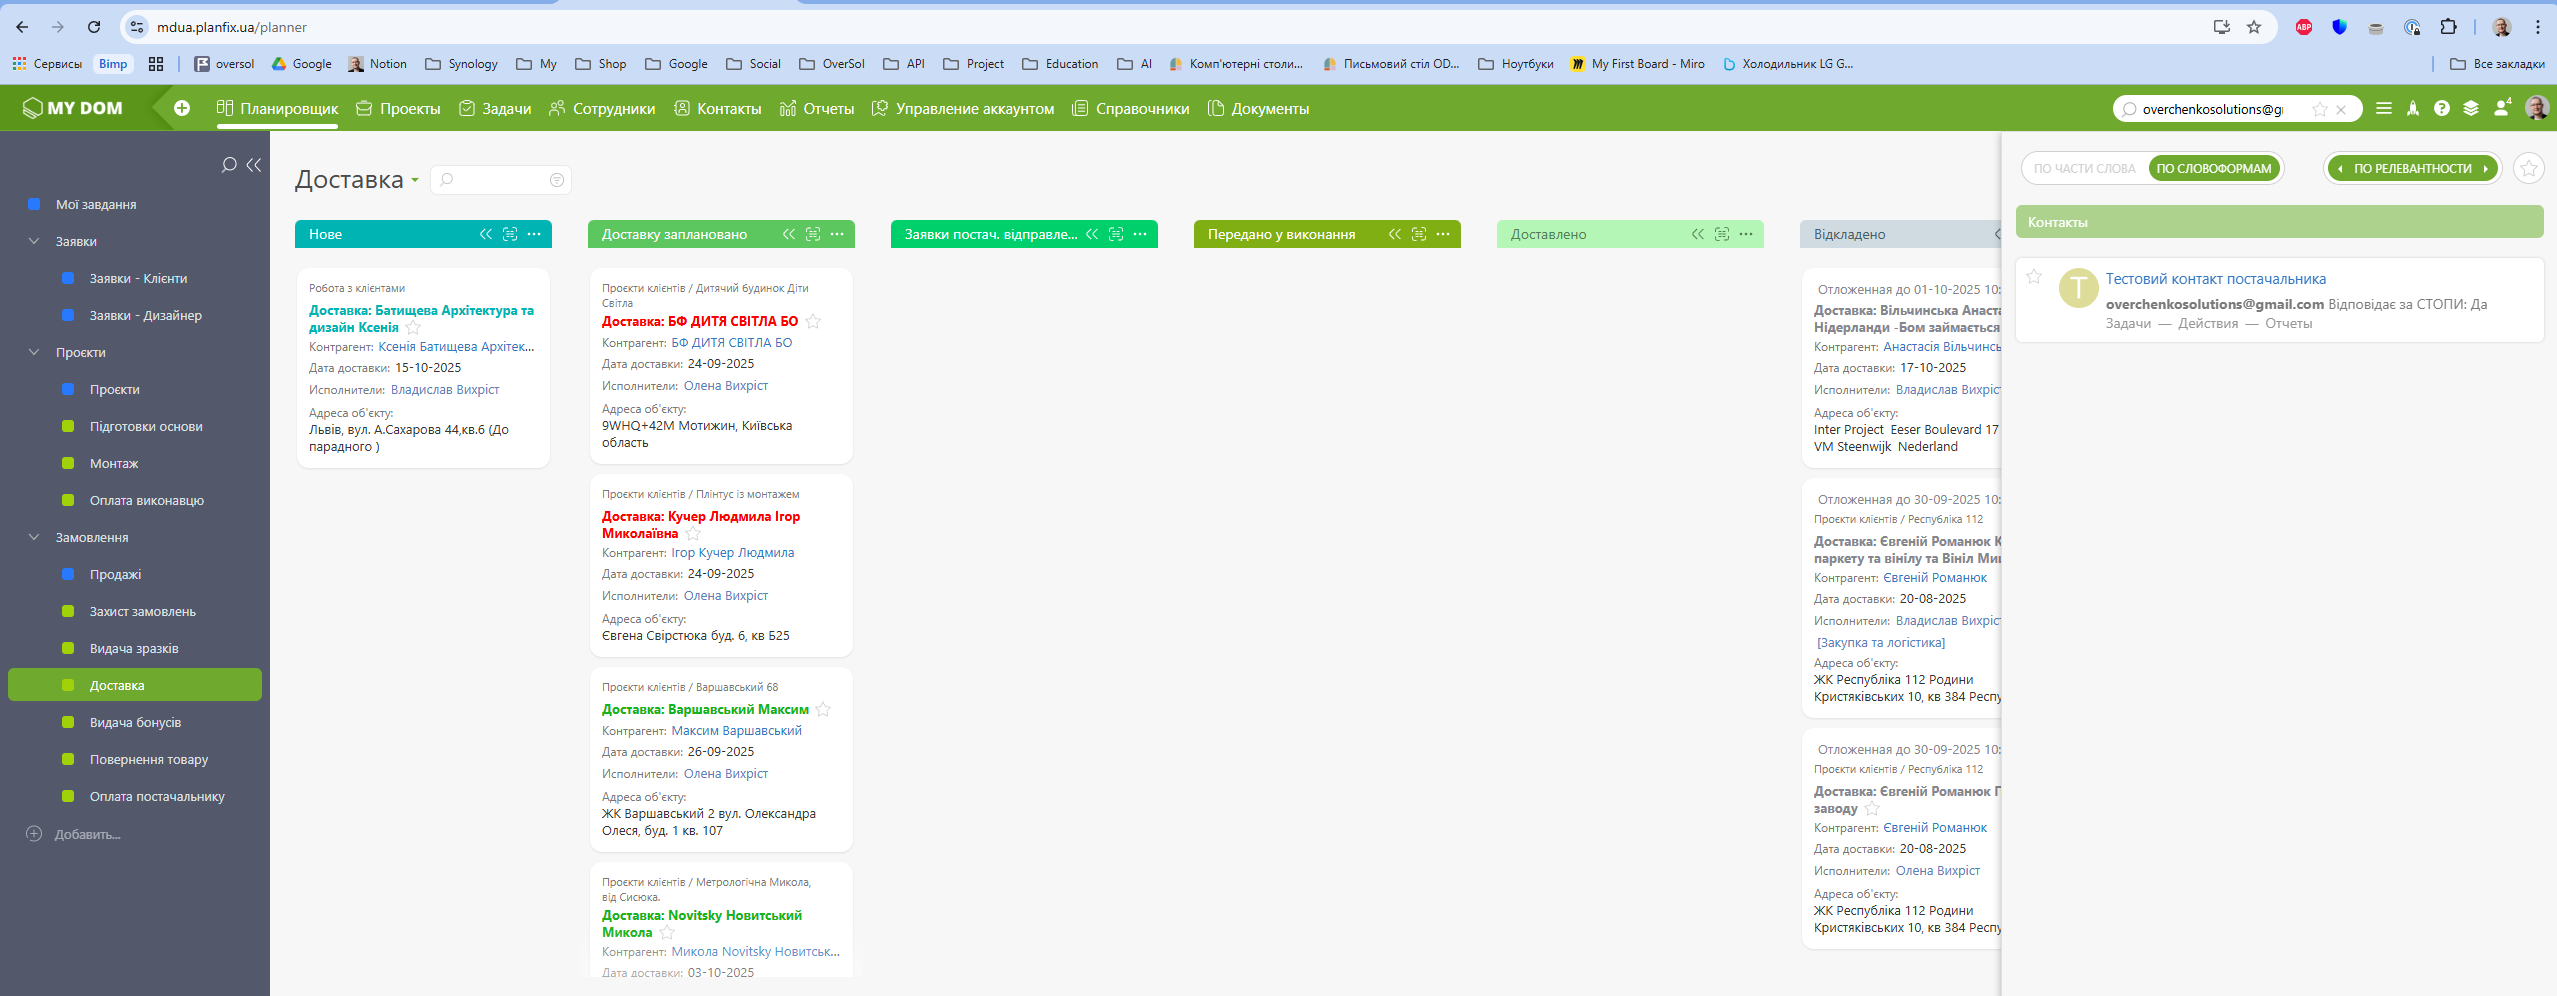Open filter icon in planner search box
The height and width of the screenshot is (996, 2557).
click(557, 180)
